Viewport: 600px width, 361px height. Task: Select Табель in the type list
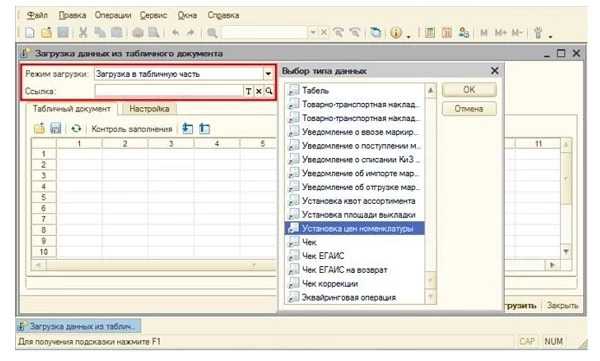(x=355, y=90)
